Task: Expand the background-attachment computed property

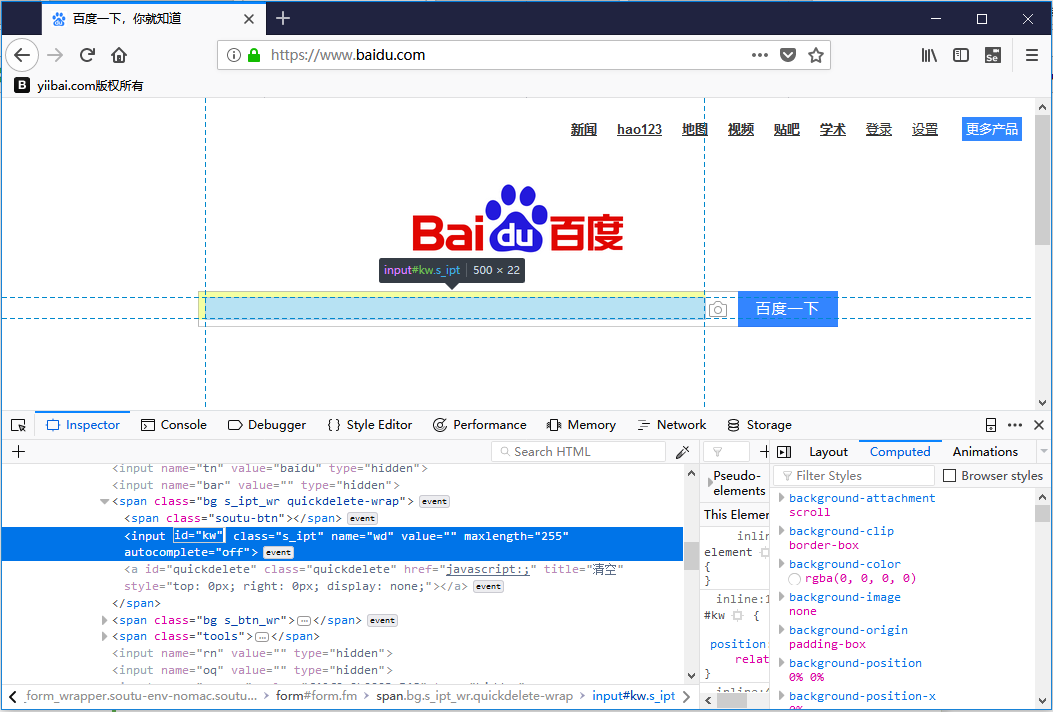Action: [782, 498]
